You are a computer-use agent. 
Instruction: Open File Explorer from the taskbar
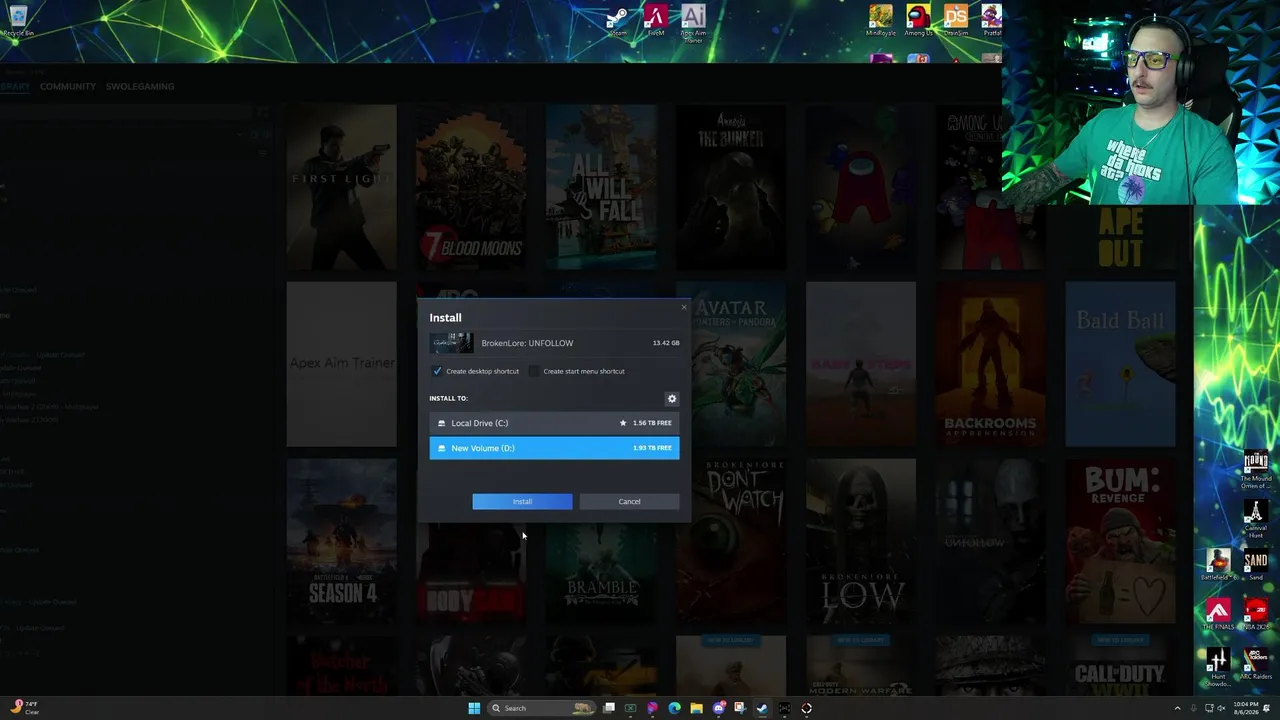click(696, 708)
